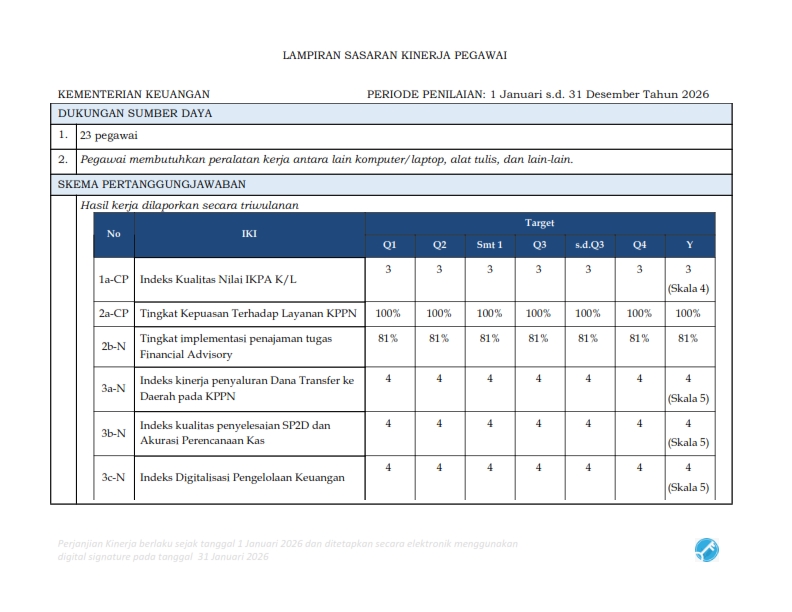Select the 'Hasil kerja dilaporkan secara triwulanan' text
Viewport: 792px width, 612px height.
tap(189, 205)
